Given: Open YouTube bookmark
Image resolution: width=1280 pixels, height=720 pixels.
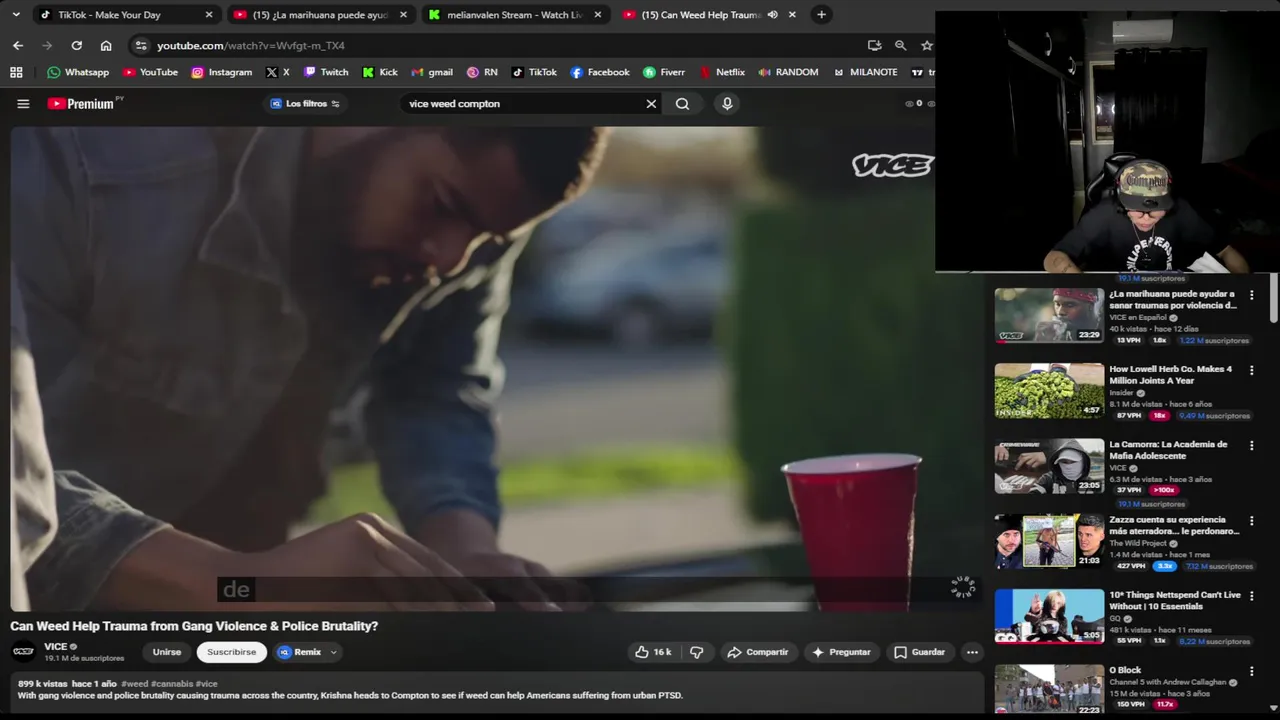Looking at the screenshot, I should (150, 72).
